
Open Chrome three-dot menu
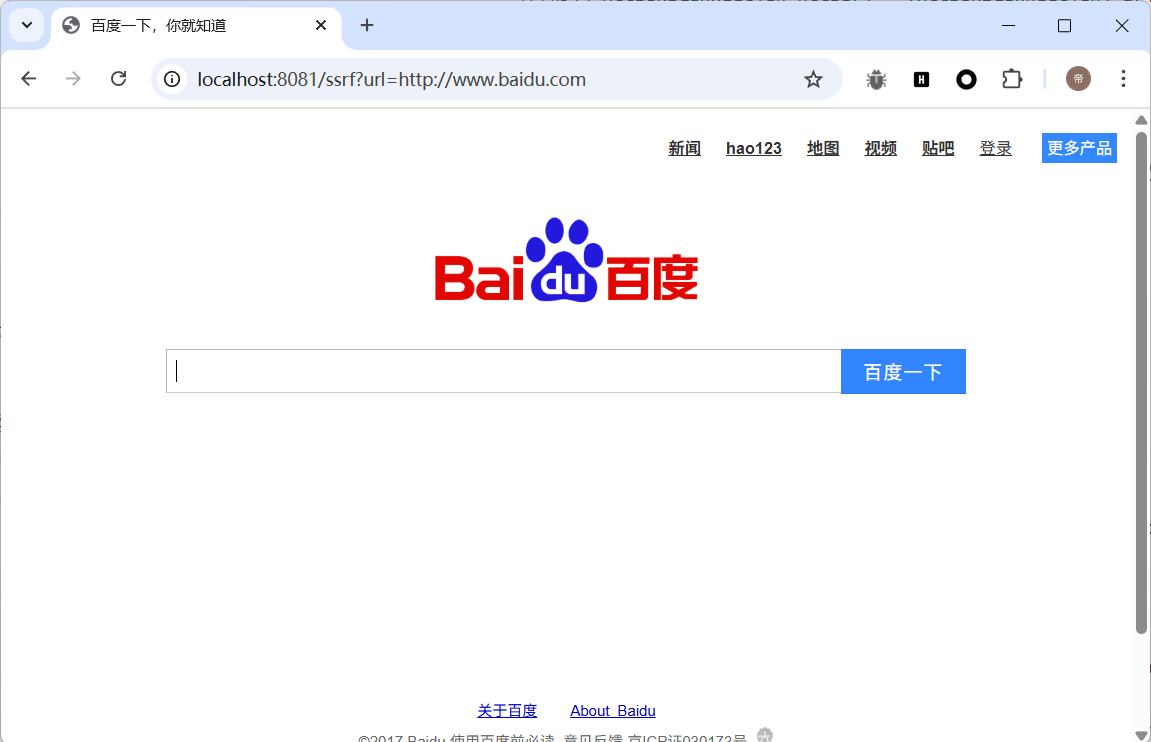point(1123,79)
